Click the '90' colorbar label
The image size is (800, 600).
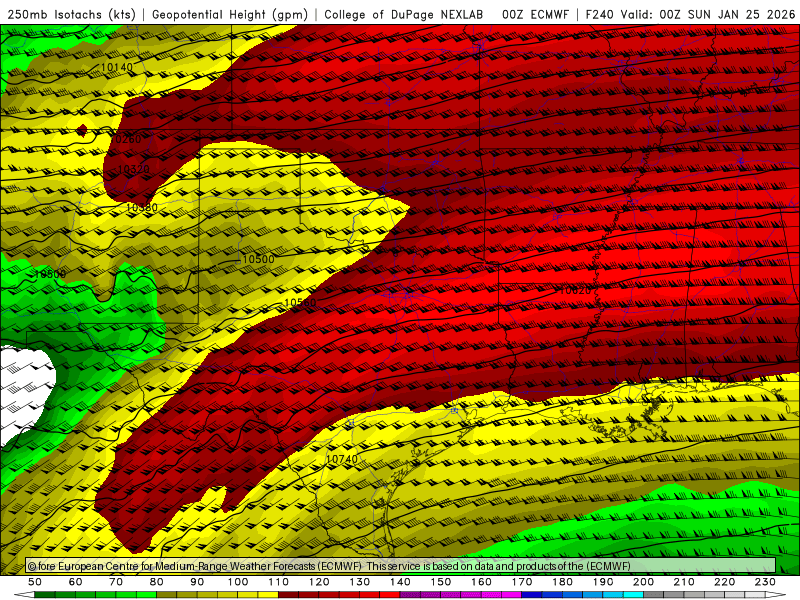(x=197, y=582)
